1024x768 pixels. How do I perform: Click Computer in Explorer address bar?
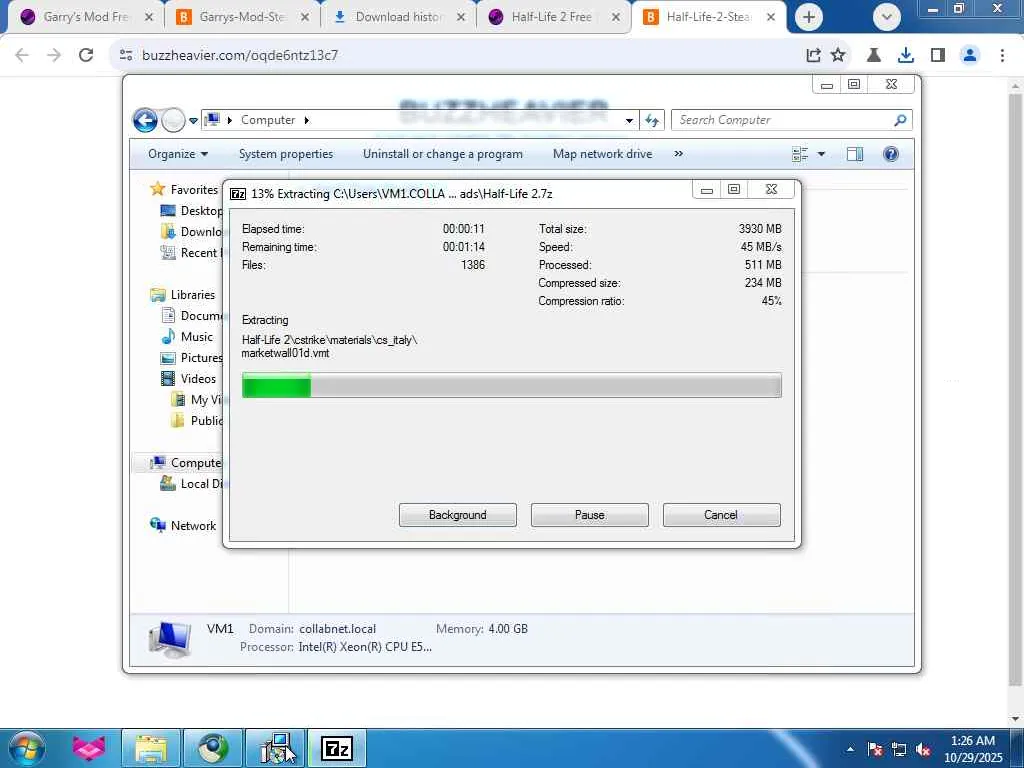click(268, 120)
